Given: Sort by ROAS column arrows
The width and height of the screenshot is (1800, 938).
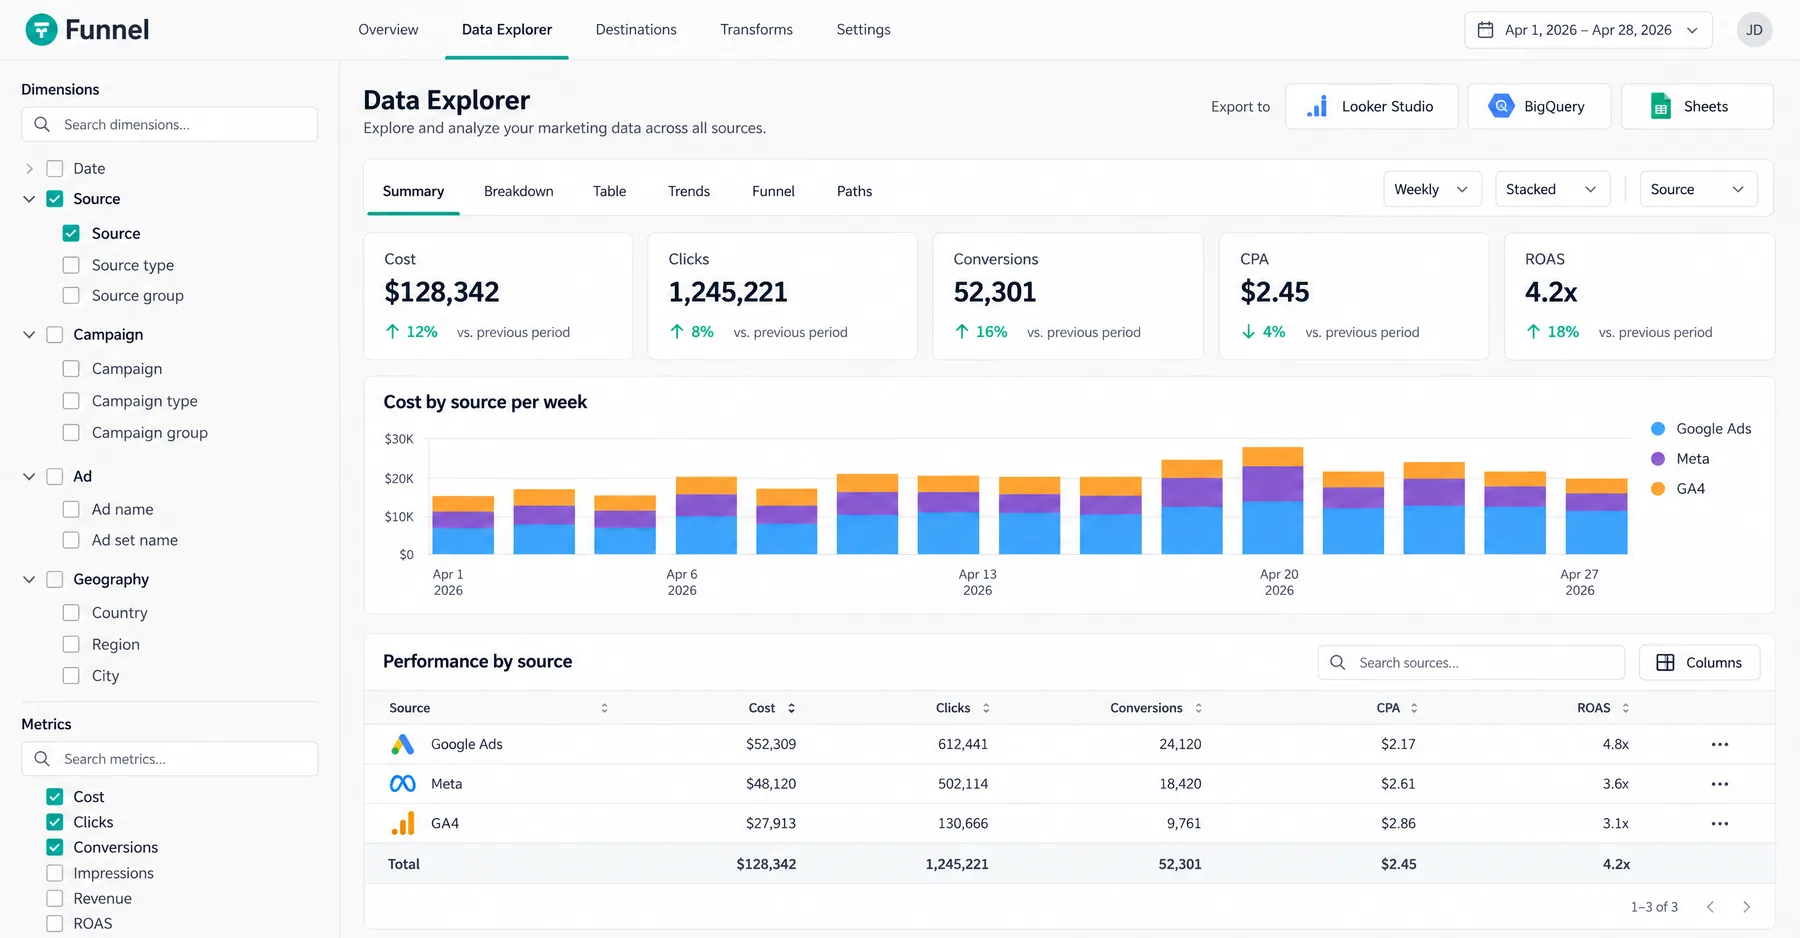Looking at the screenshot, I should click(x=1625, y=708).
